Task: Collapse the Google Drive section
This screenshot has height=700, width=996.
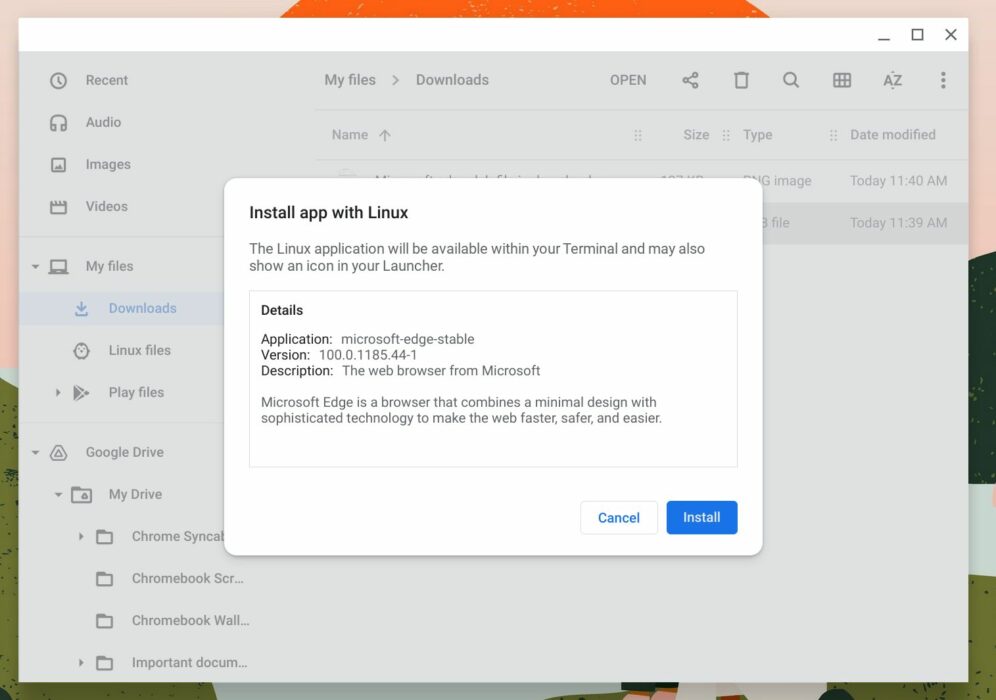Action: 35,452
